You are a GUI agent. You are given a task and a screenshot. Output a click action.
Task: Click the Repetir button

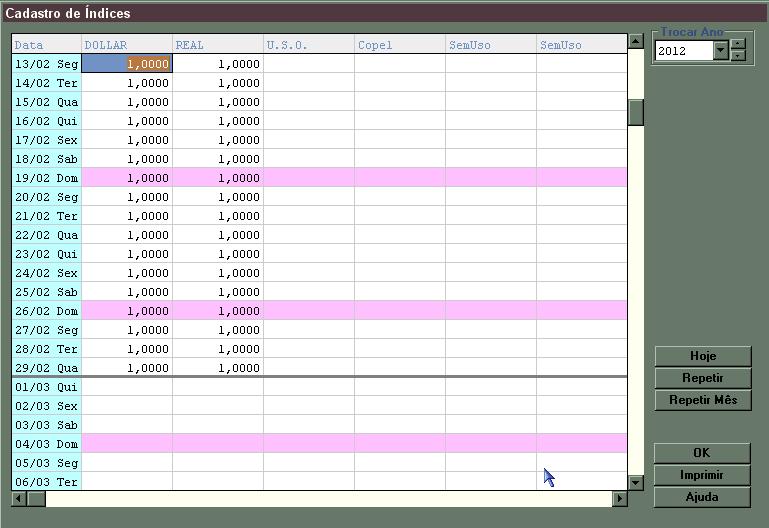pos(703,378)
